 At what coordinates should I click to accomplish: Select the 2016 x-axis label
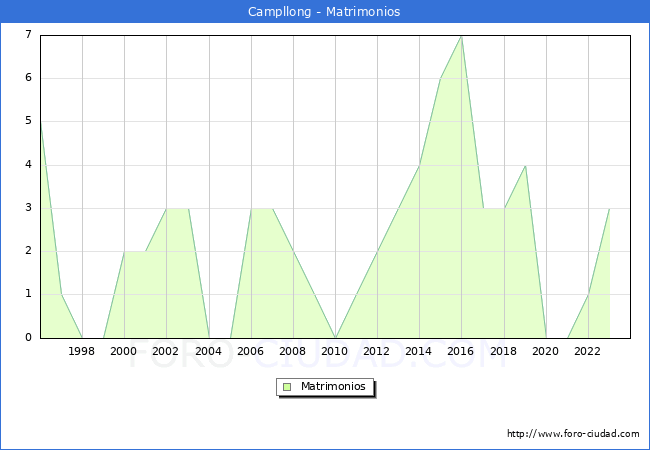point(461,351)
